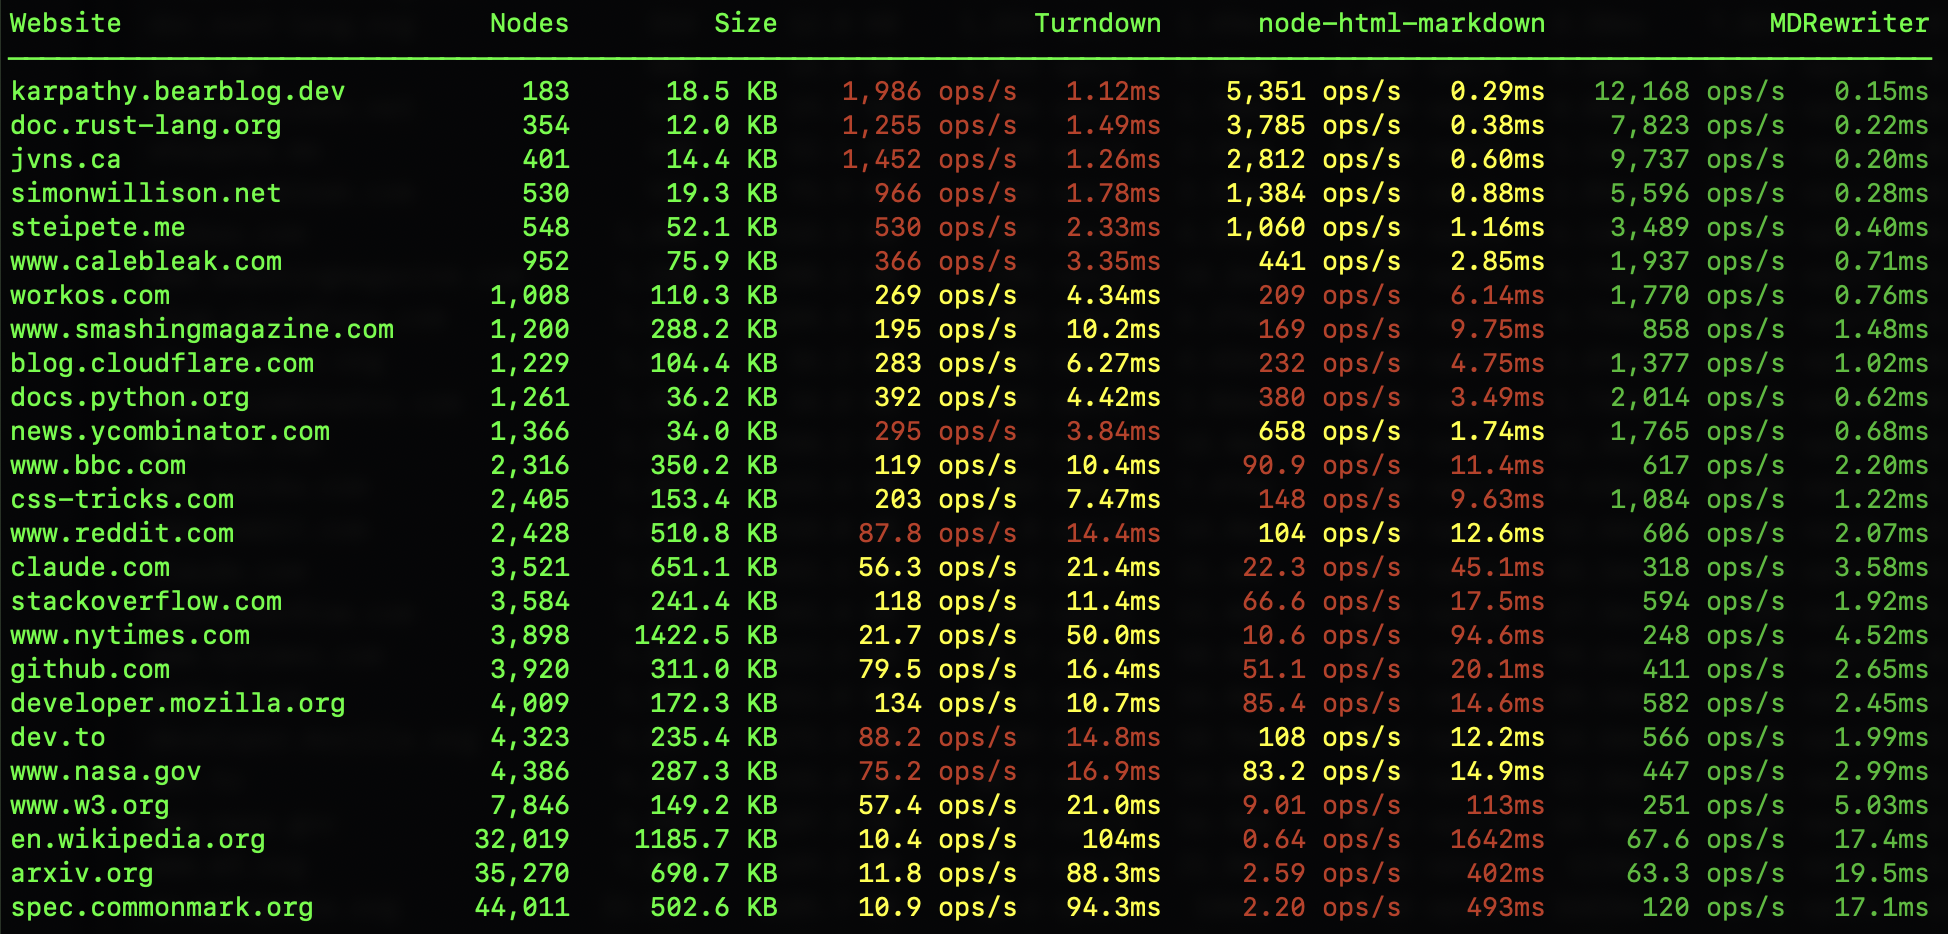Select the jvns.ca row label
Image resolution: width=1948 pixels, height=934 pixels.
click(x=66, y=159)
